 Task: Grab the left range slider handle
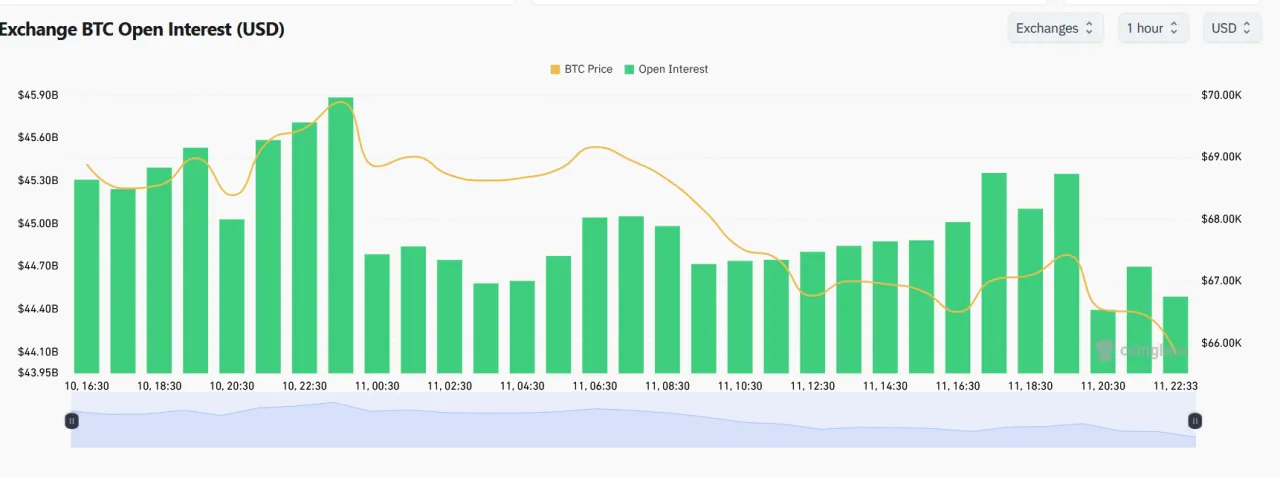tap(72, 421)
